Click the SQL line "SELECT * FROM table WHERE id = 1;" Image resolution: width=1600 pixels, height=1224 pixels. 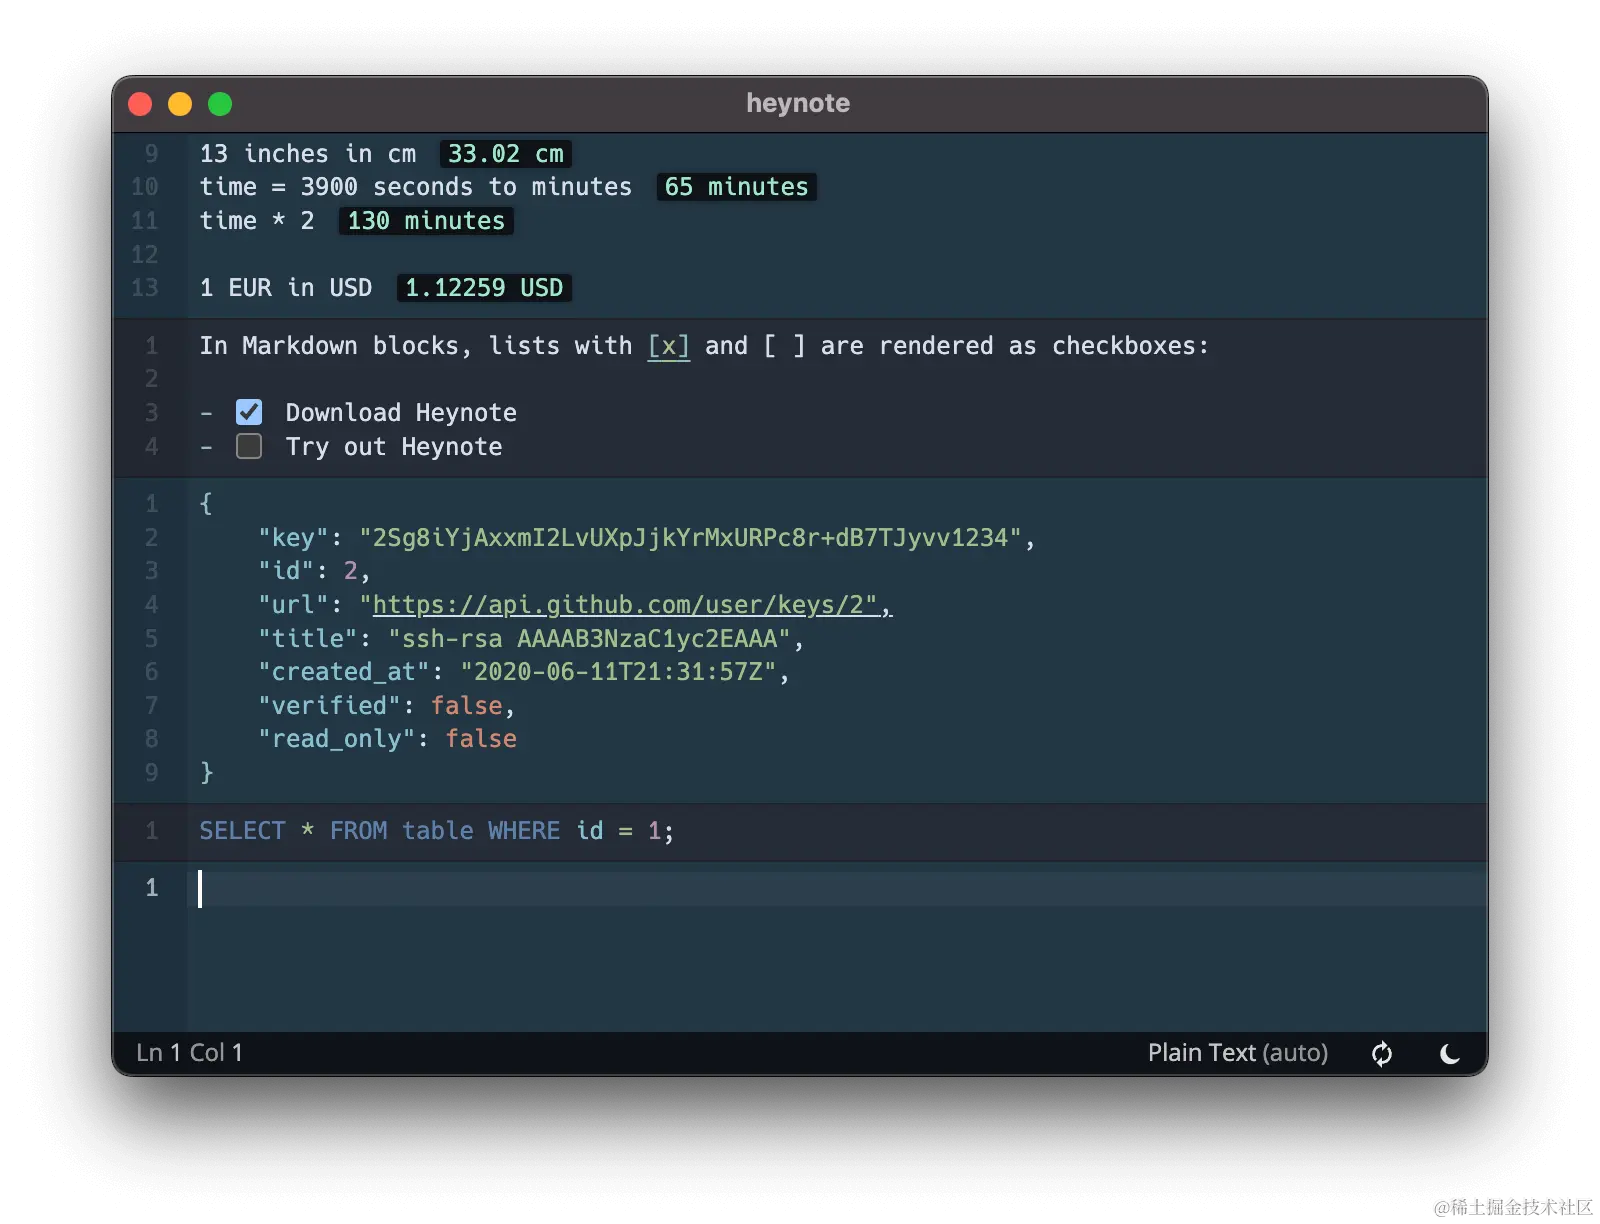pyautogui.click(x=437, y=831)
